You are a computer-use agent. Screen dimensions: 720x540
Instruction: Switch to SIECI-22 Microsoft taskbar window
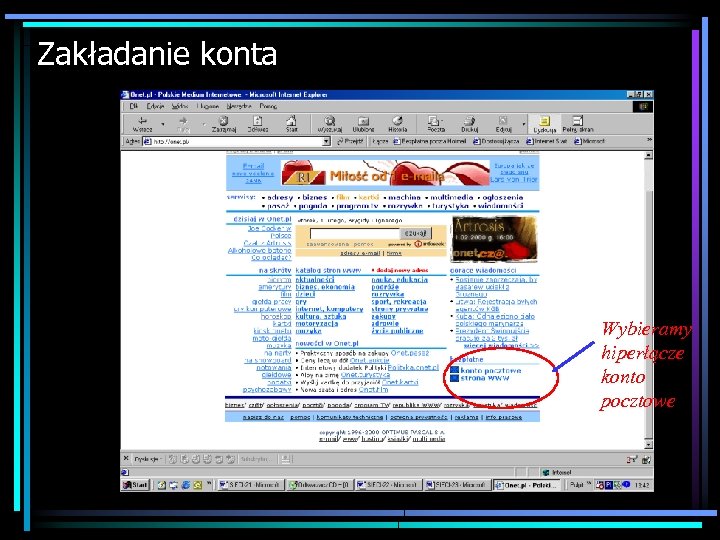388,484
